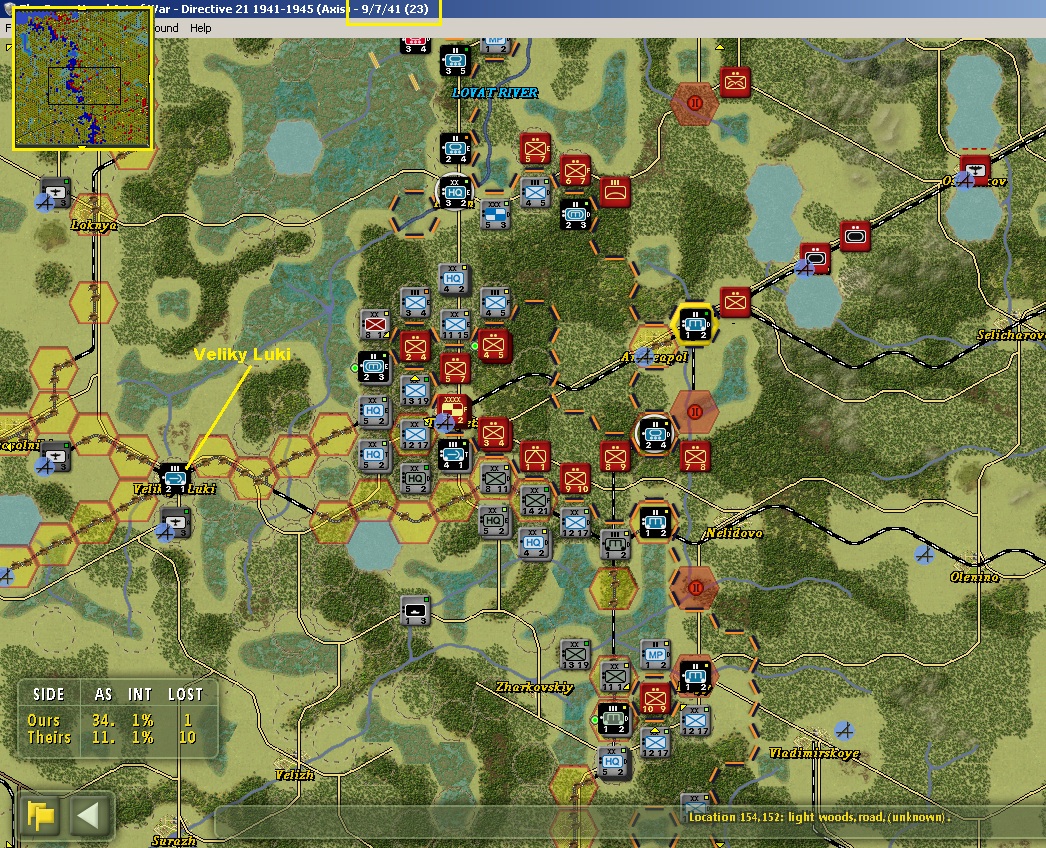Click the Loknya town label
The width and height of the screenshot is (1046, 848).
94,226
